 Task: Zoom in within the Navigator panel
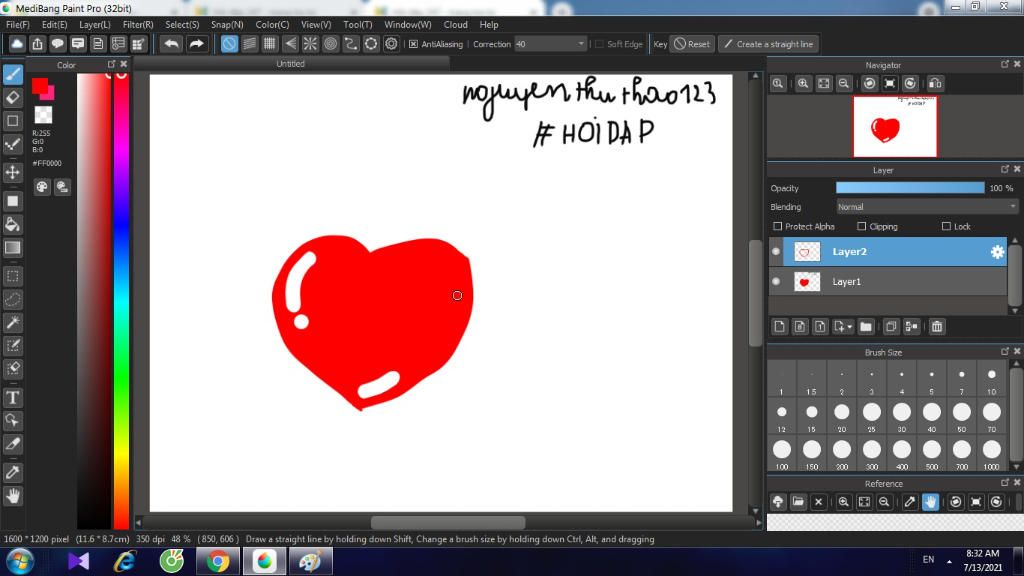803,84
